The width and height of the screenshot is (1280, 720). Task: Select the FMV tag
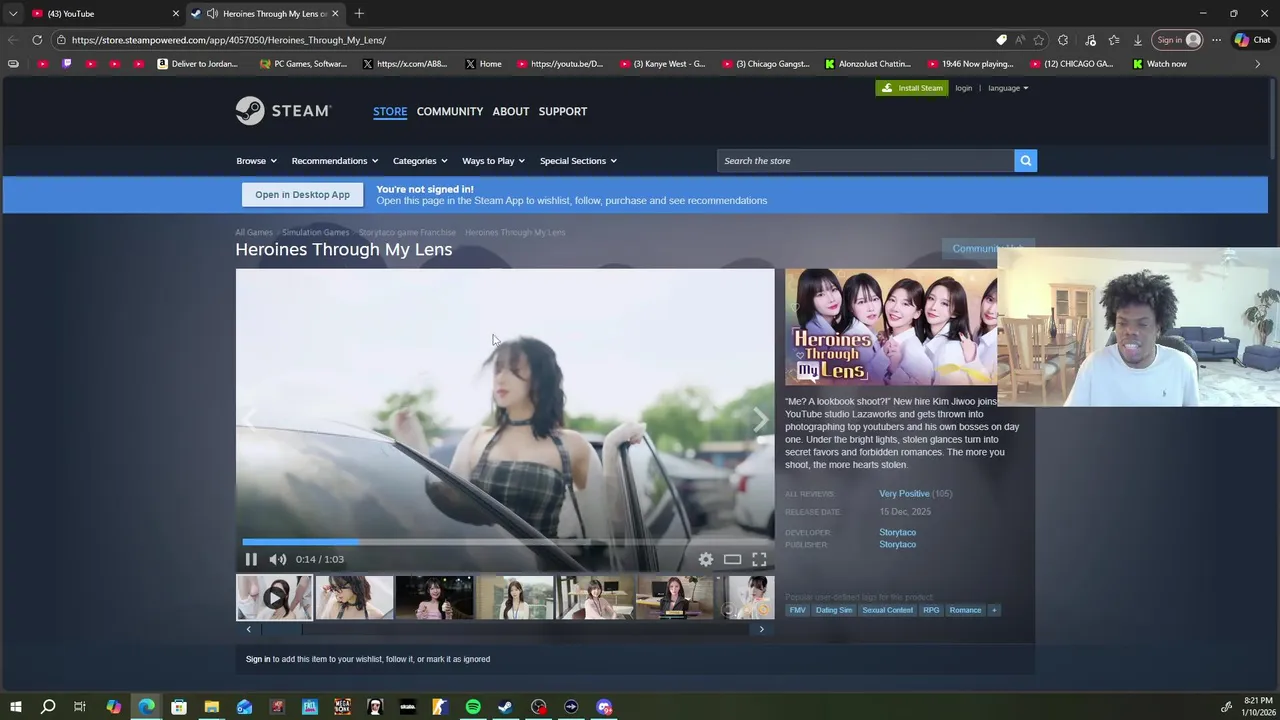pyautogui.click(x=797, y=610)
